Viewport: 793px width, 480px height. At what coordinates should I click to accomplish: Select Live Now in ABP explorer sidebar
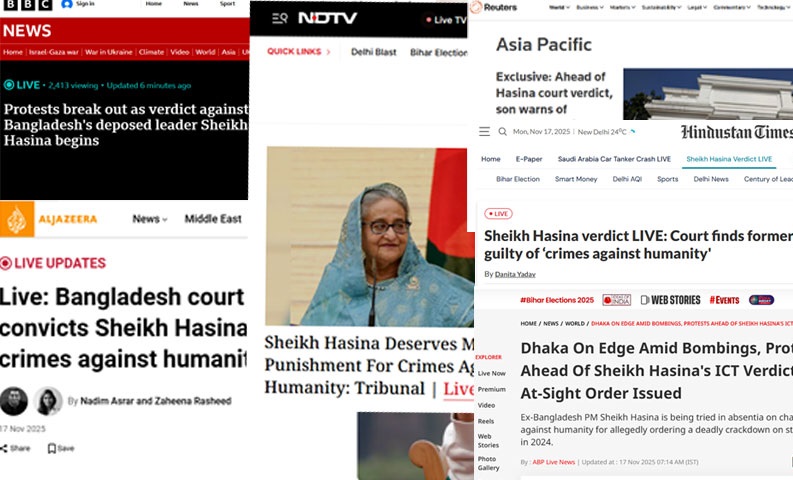pyautogui.click(x=492, y=373)
